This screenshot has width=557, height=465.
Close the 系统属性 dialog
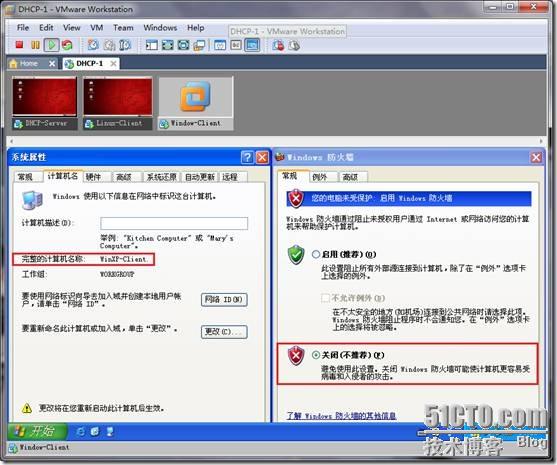point(263,157)
